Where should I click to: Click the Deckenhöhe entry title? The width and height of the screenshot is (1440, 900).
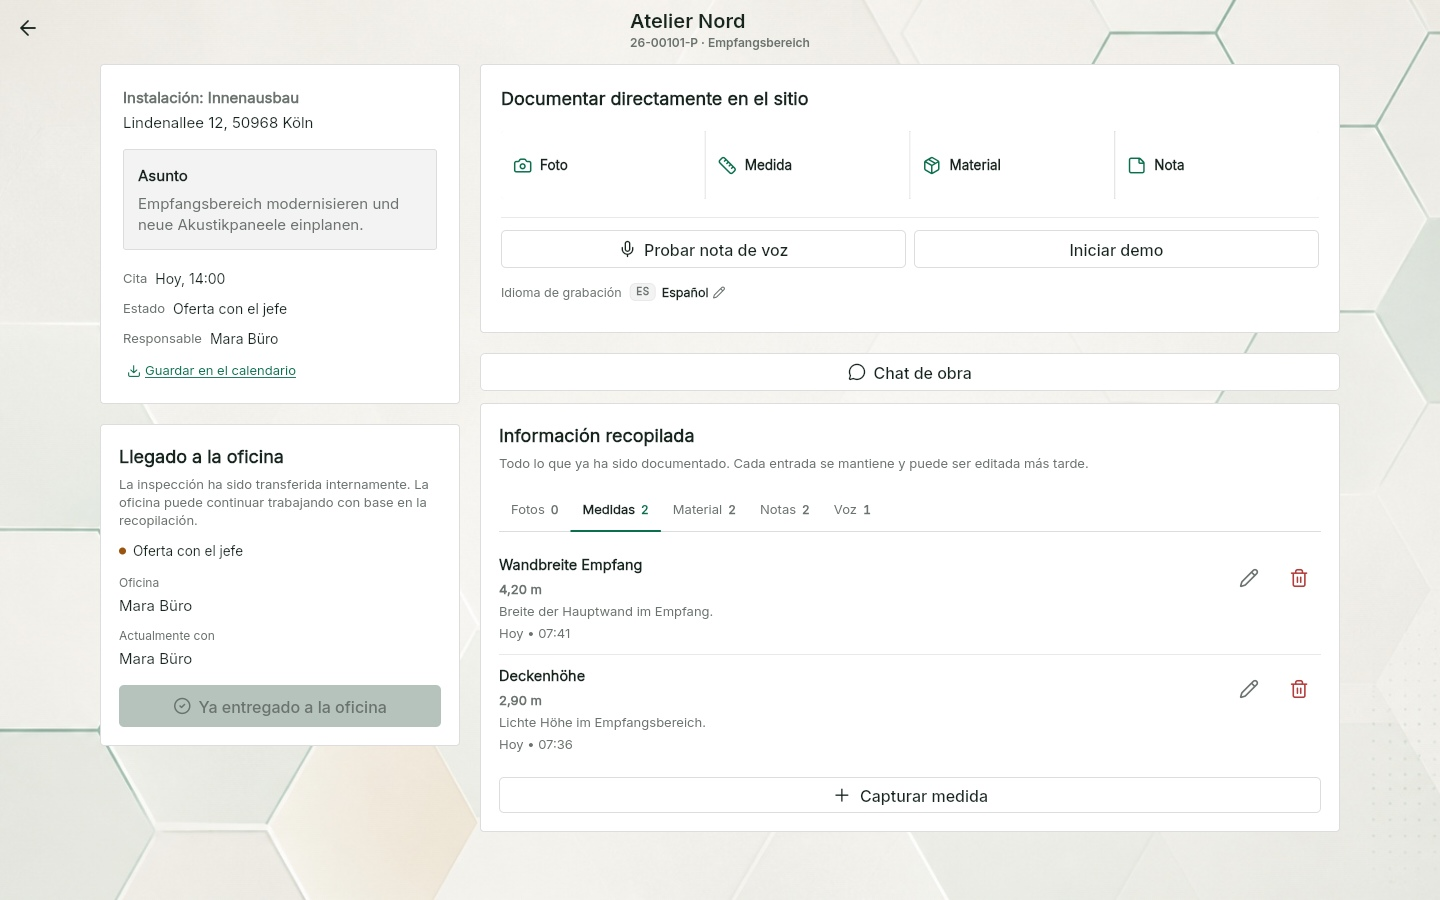(x=542, y=676)
